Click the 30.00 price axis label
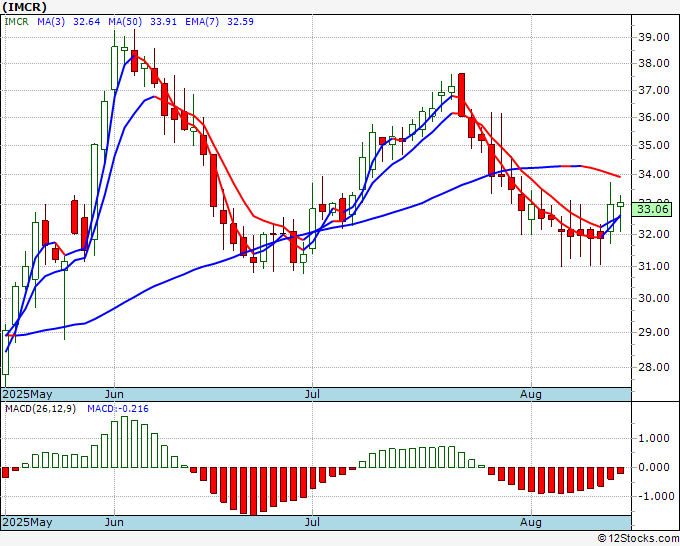 click(x=654, y=298)
